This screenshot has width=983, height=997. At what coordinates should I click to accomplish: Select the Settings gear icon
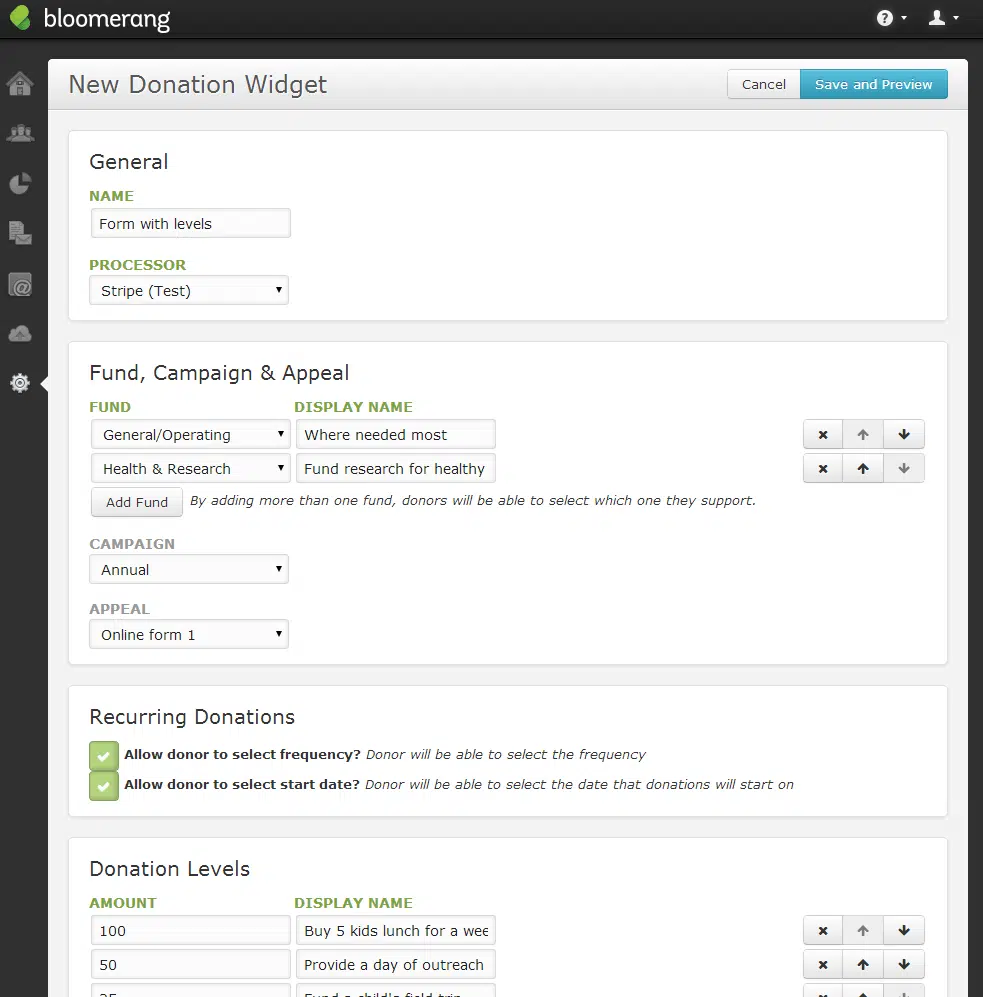point(20,382)
